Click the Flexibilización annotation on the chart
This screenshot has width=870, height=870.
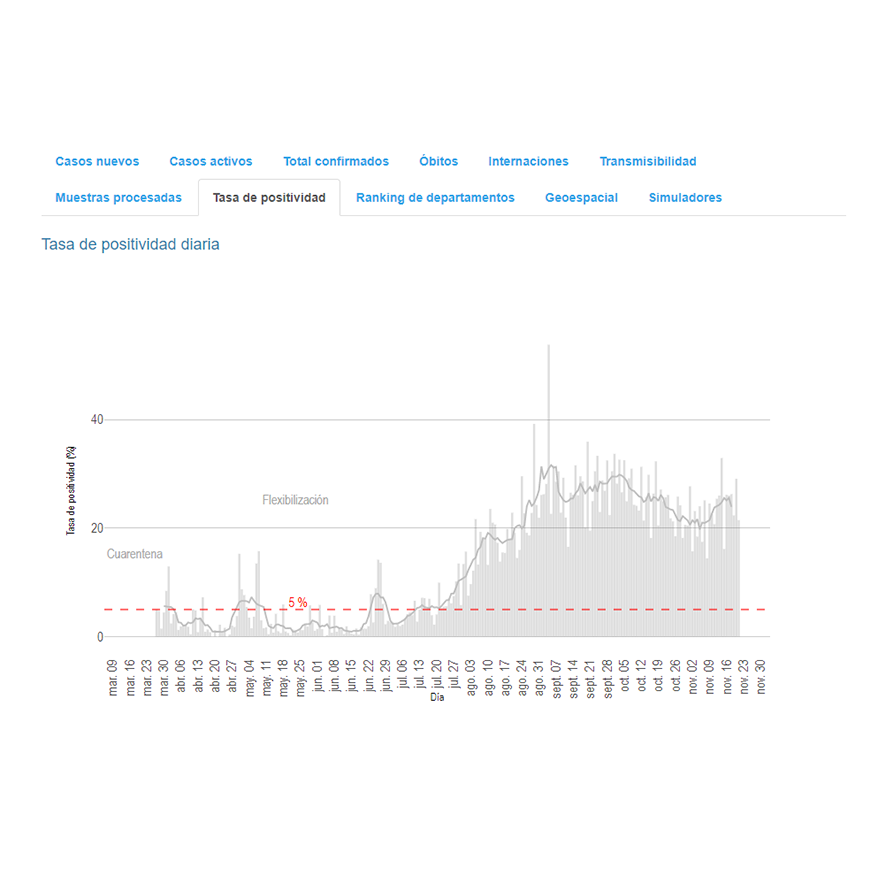[x=295, y=500]
